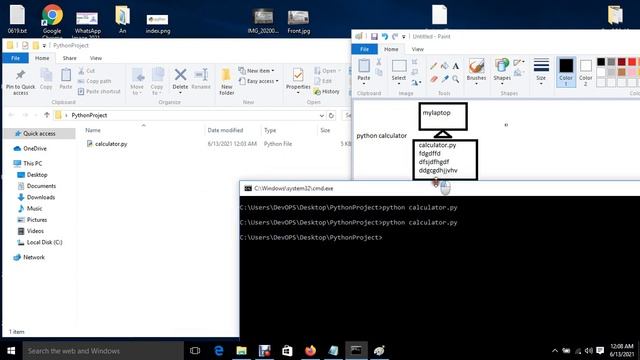Select calculator.py in the file list
This screenshot has height=360, width=640.
point(111,144)
